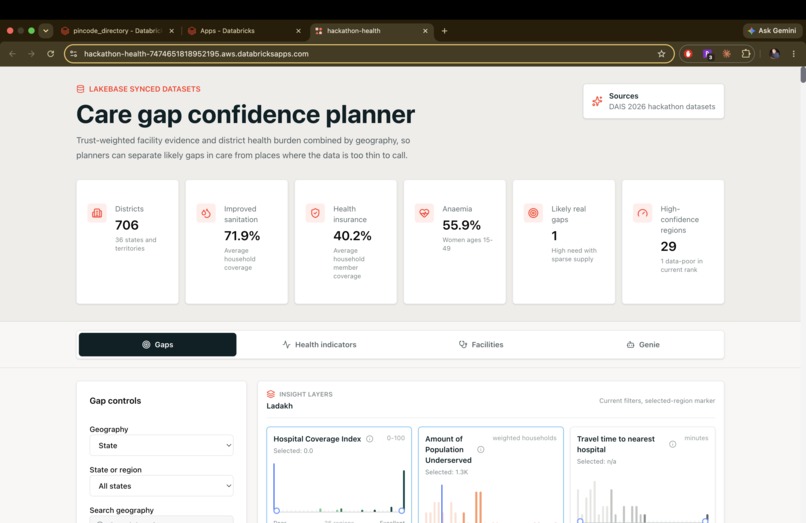
Task: Select the Gaps tab
Action: click(157, 345)
